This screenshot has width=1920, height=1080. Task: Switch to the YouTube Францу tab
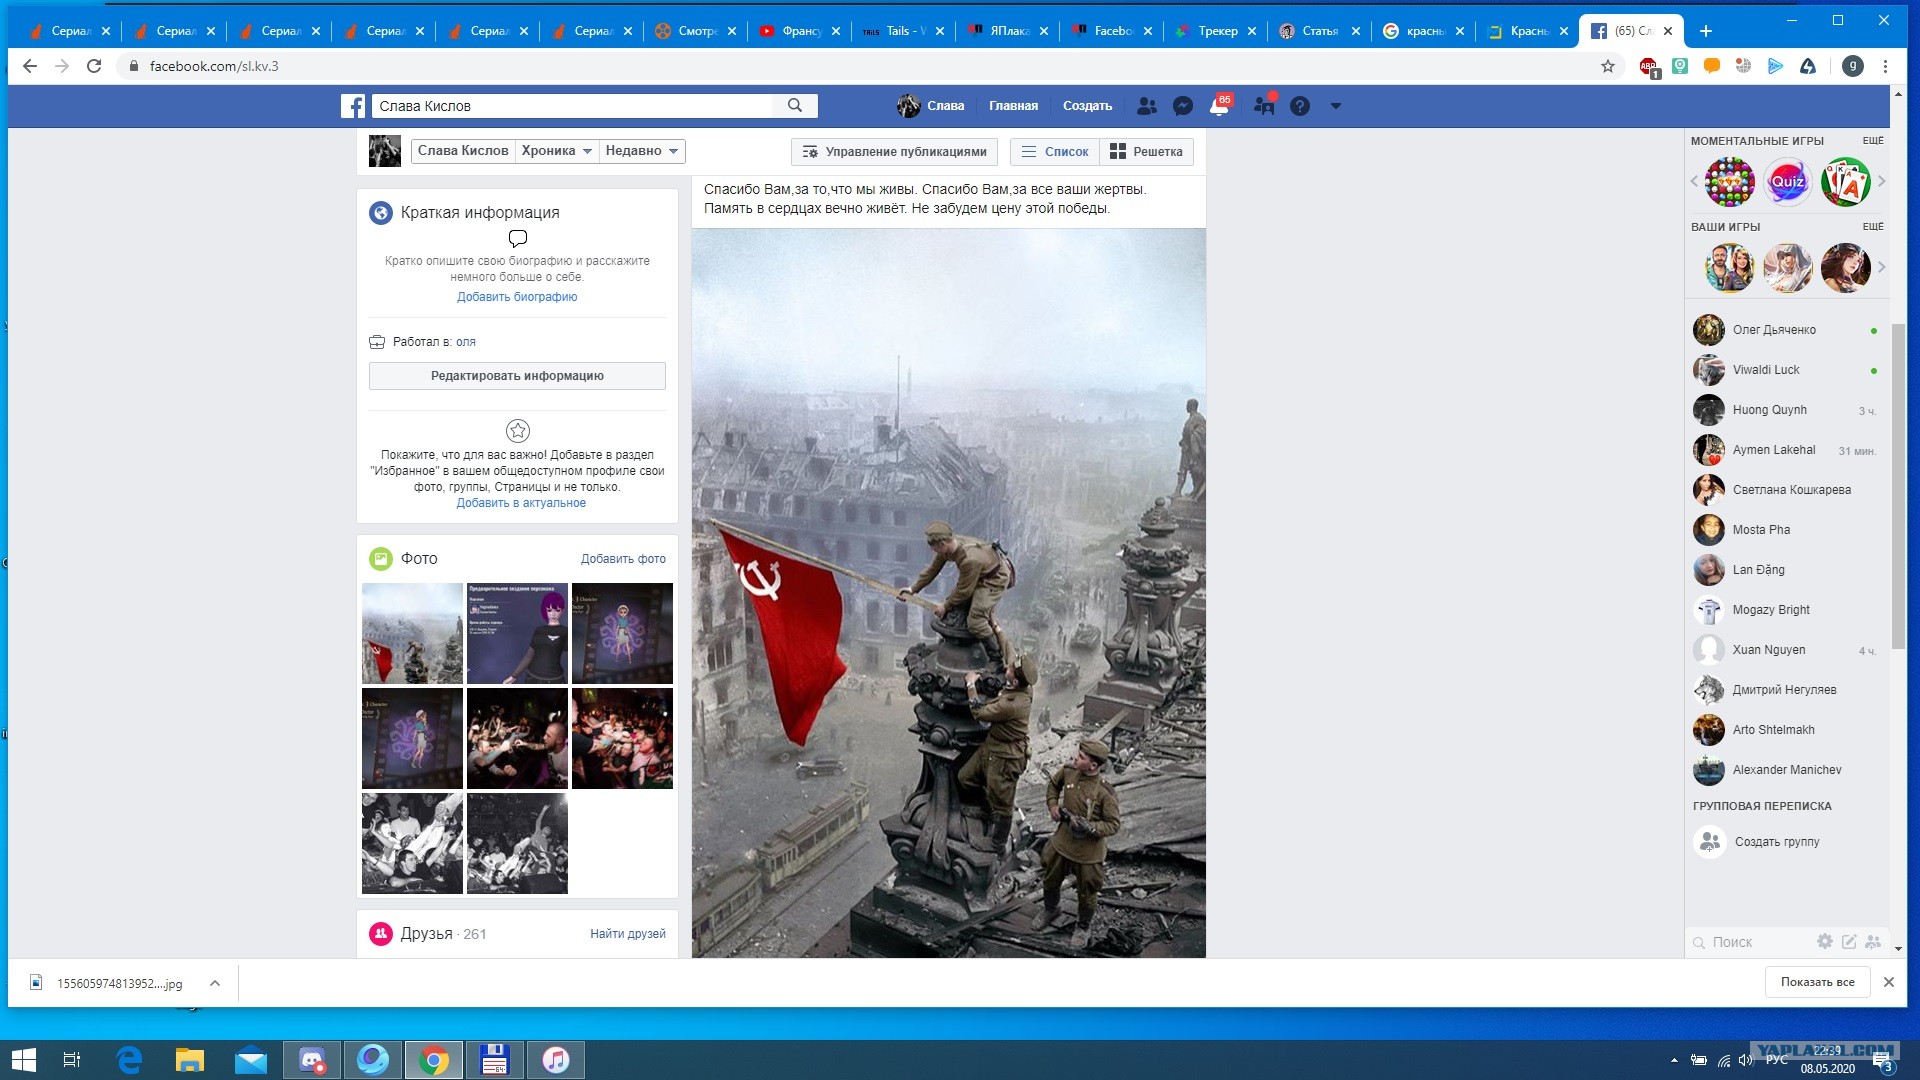point(800,31)
